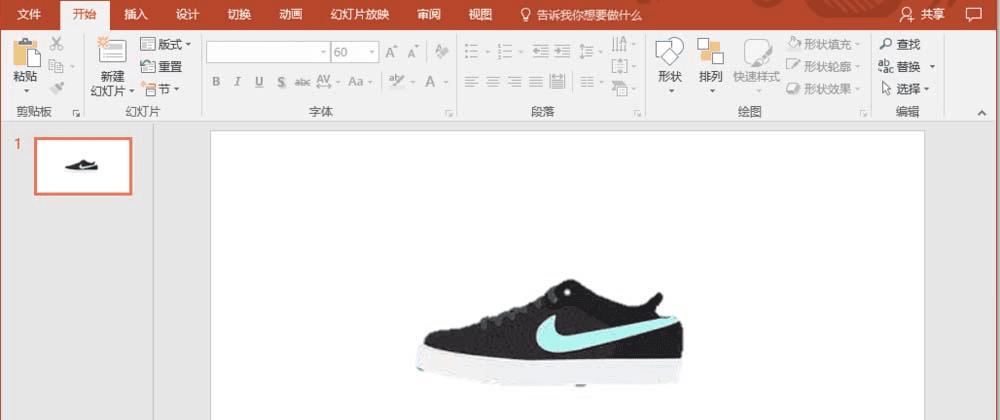Collapse the ribbon with chevron arrow
Image resolution: width=1000 pixels, height=420 pixels.
pos(981,113)
